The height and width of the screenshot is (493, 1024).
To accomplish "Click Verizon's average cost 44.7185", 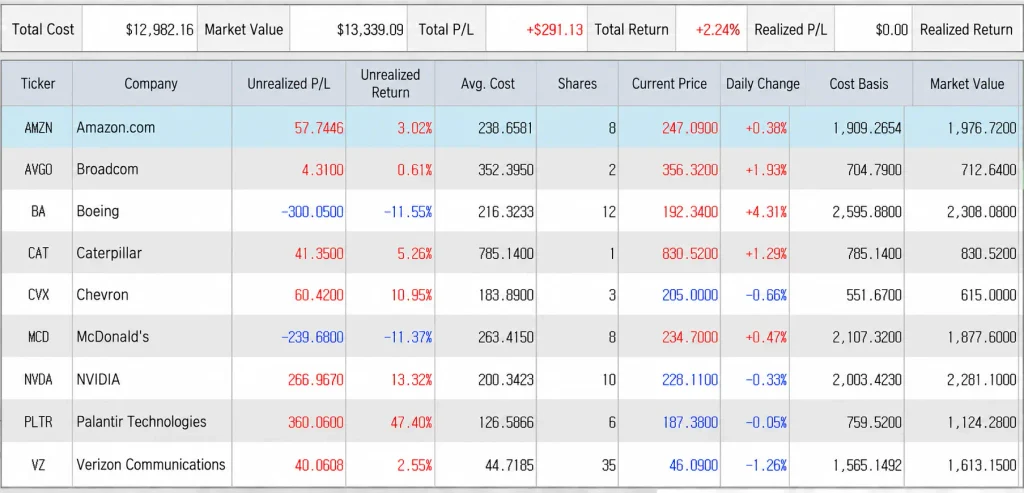I will 508,465.
